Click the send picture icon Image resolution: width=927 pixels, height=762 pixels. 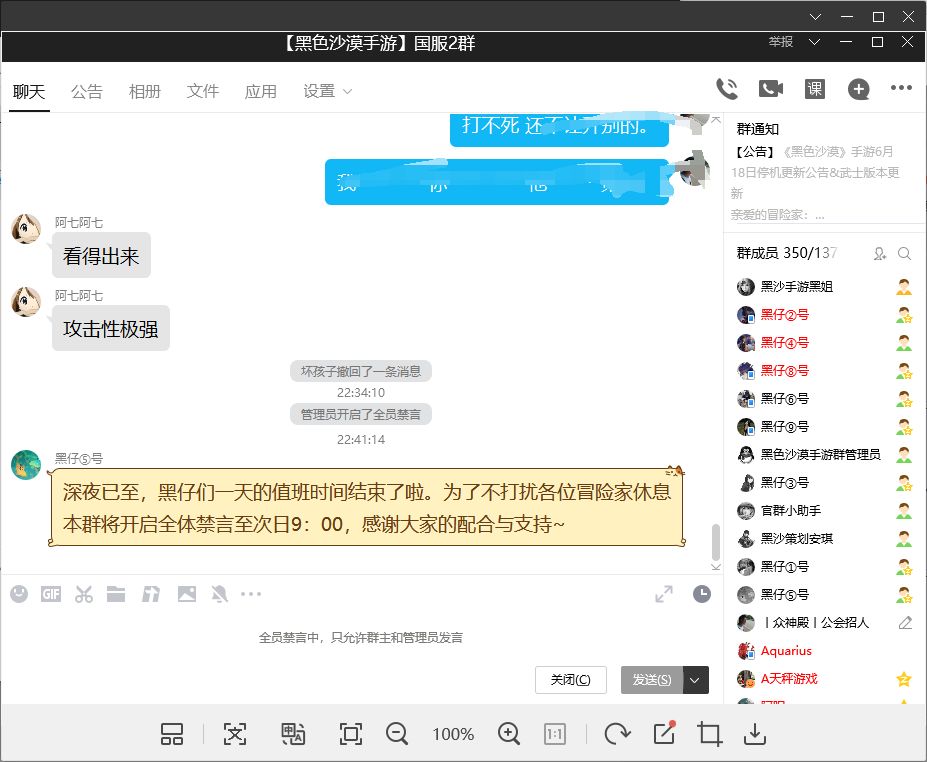tap(187, 594)
